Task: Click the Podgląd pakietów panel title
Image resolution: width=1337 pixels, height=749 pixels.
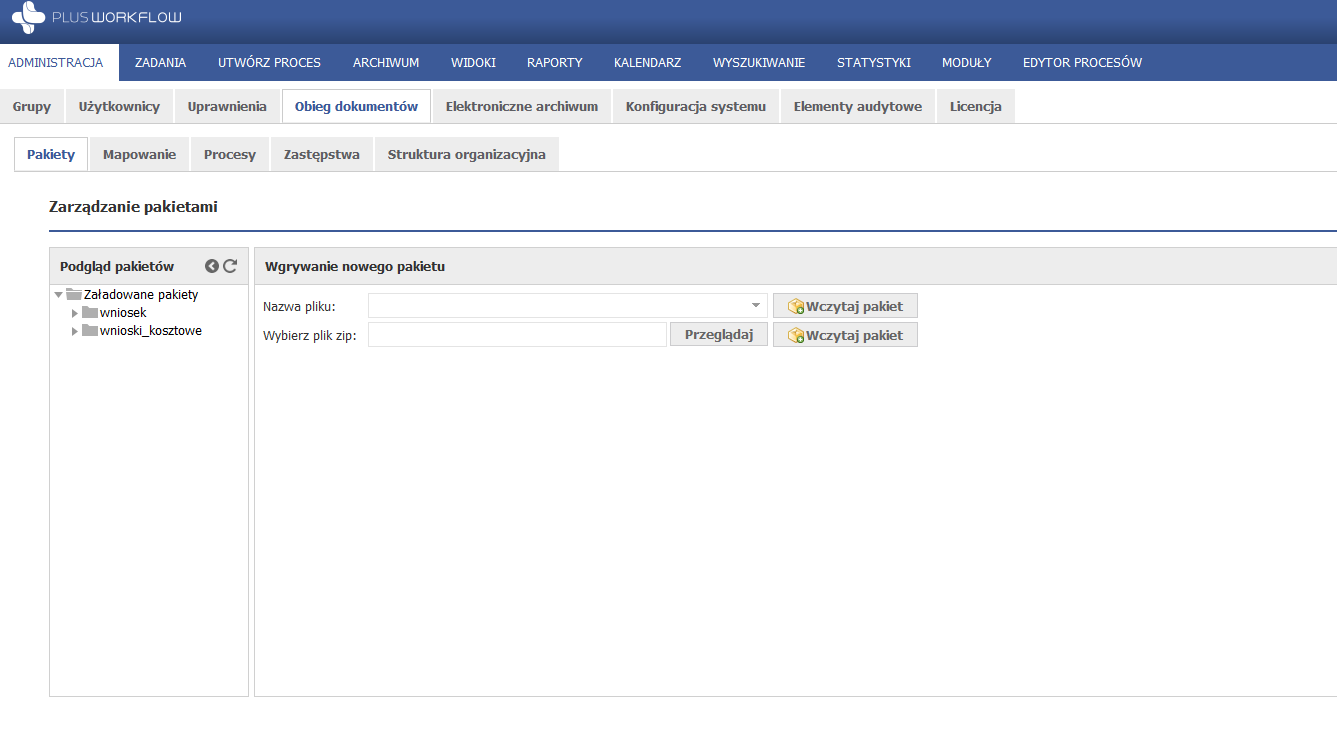Action: [117, 267]
